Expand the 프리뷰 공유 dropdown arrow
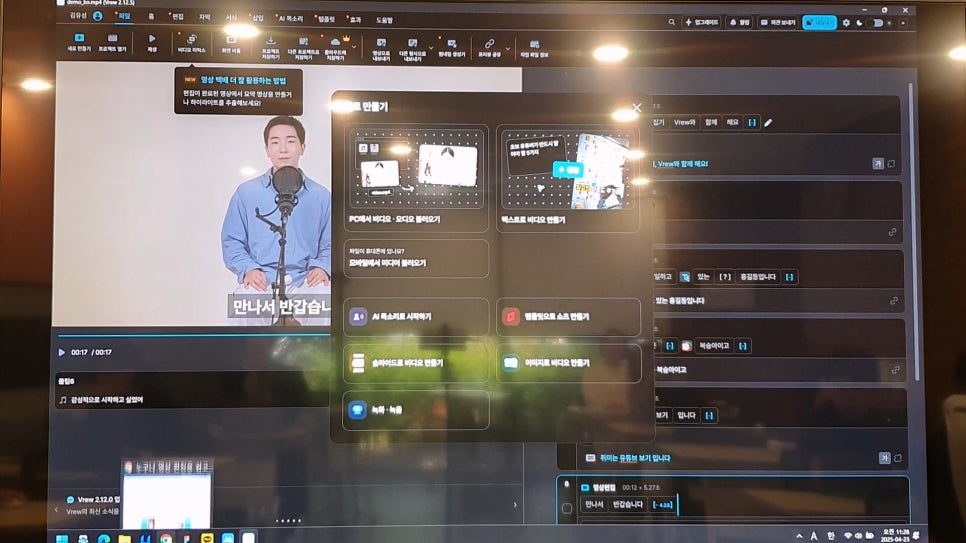Viewport: 966px width, 543px height. point(508,47)
